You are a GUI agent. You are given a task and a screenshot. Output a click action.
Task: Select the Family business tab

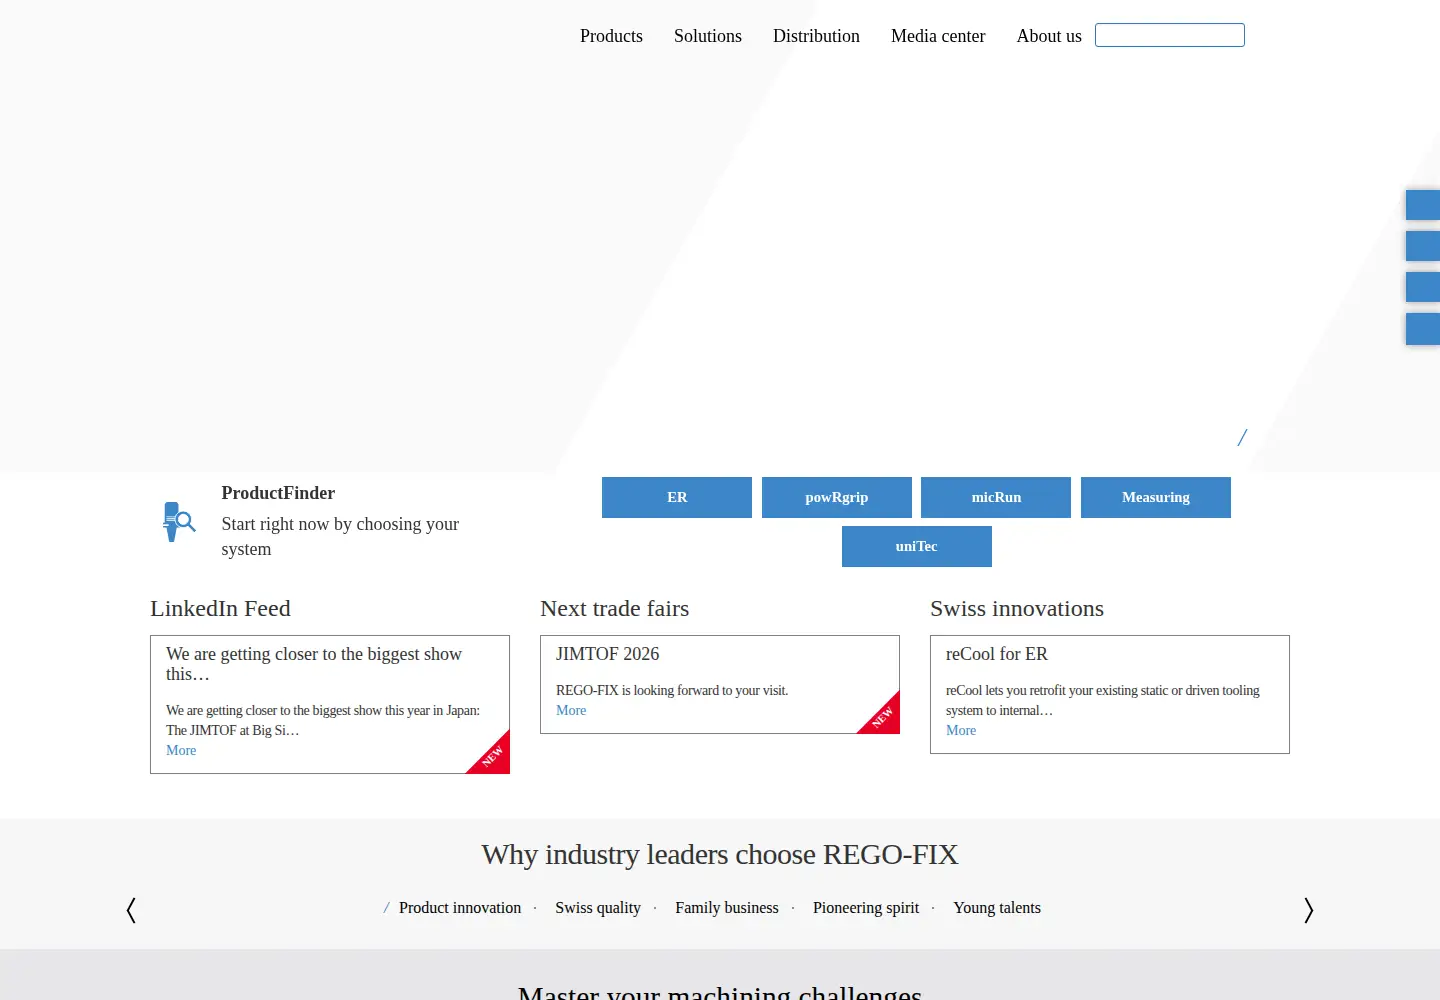[727, 908]
